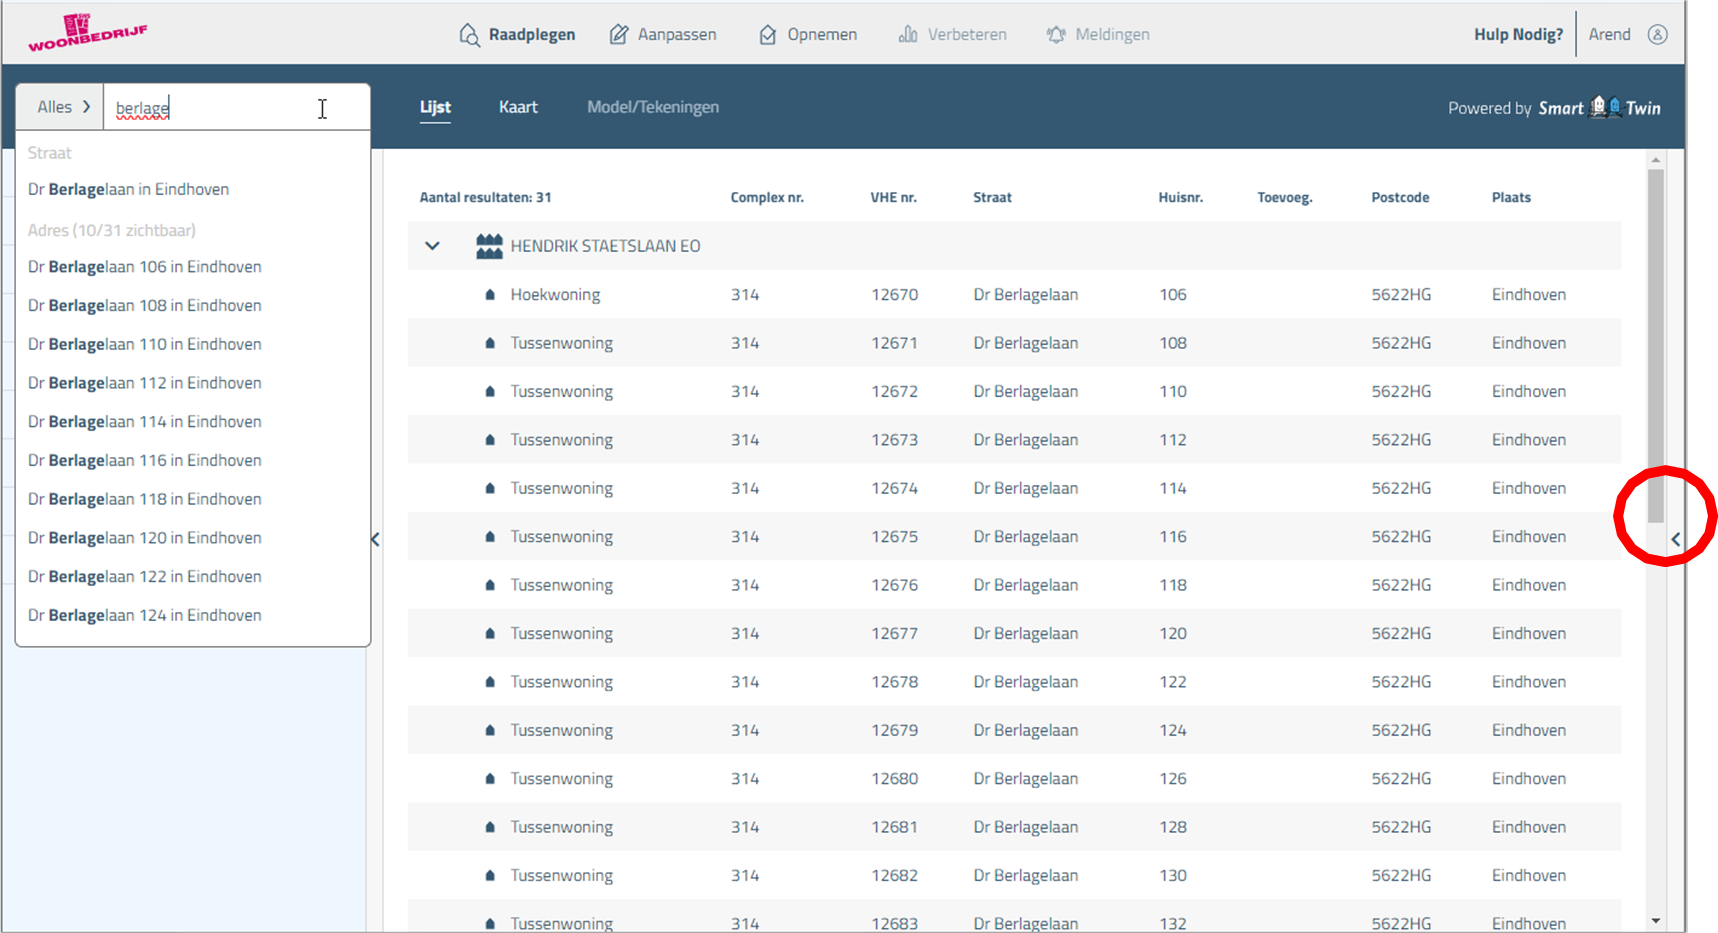Collapse the Hendrik Staetslaan EO group
This screenshot has height=933, width=1718.
click(432, 246)
